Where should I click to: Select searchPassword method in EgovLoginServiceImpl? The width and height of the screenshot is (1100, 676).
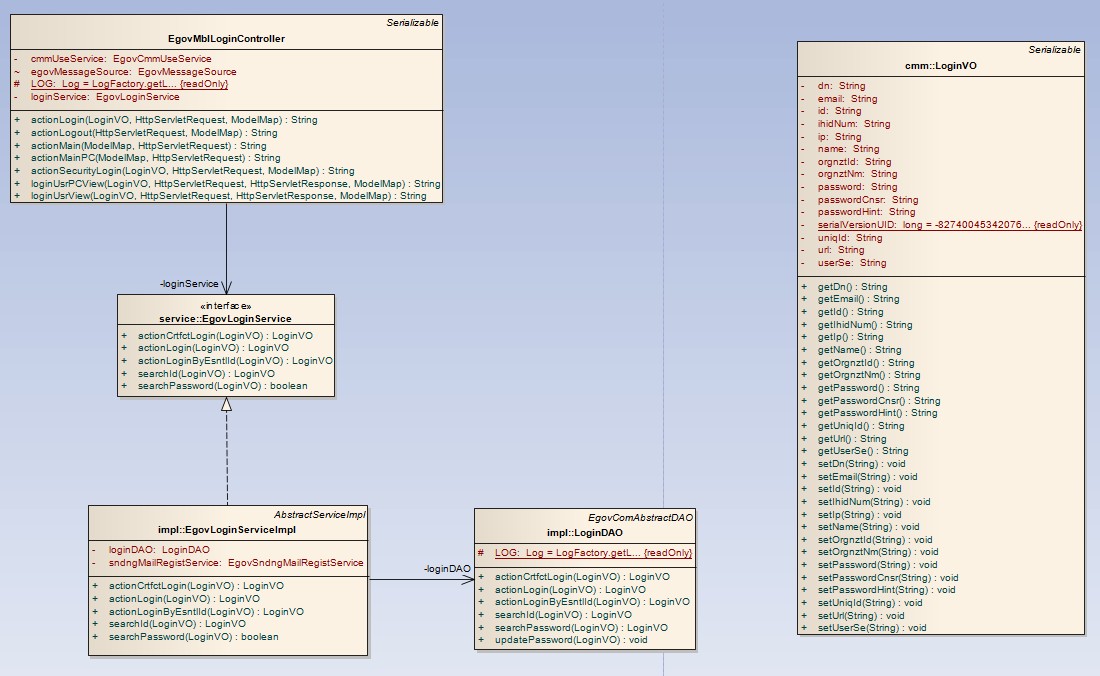tap(193, 637)
